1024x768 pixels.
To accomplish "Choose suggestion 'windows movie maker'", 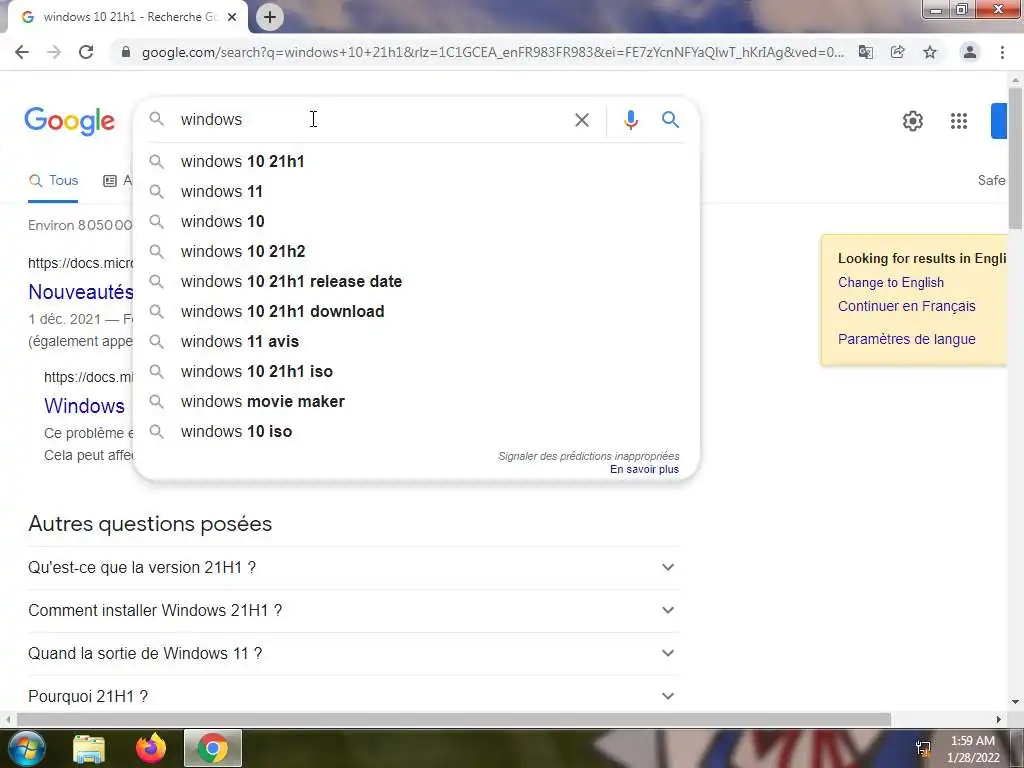I will pos(416,402).
